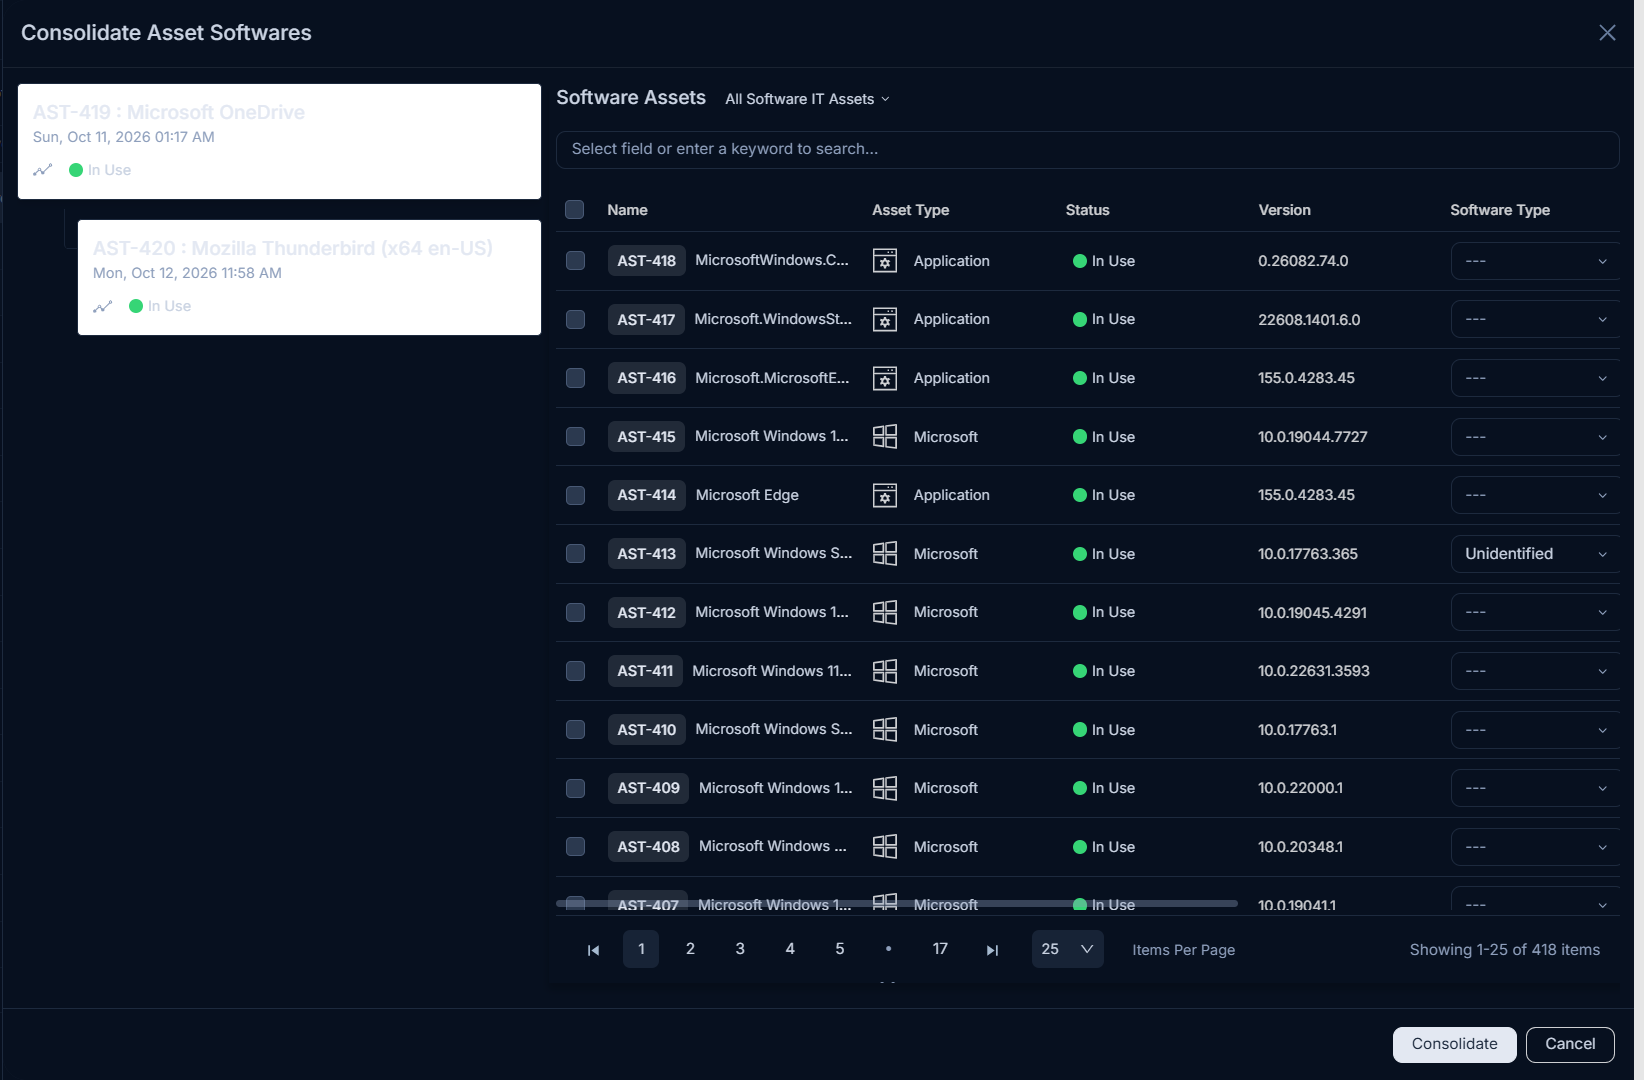Screen dimensions: 1644x1080
Task: Check the AST-408 row checkbox
Action: tap(575, 846)
